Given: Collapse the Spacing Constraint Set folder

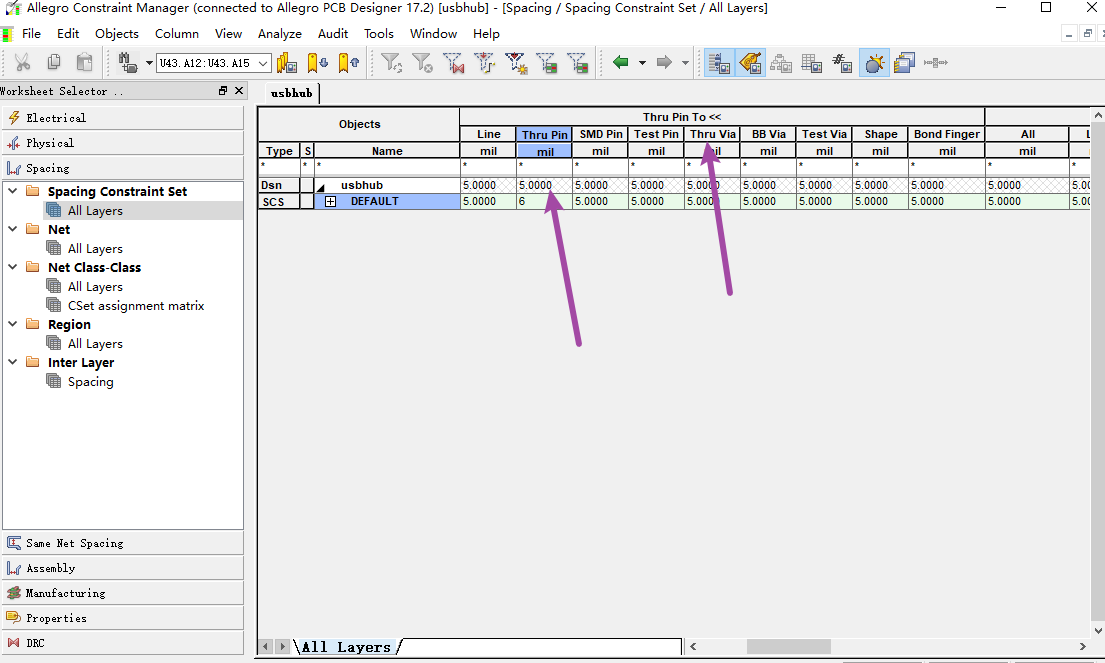Looking at the screenshot, I should 13,191.
